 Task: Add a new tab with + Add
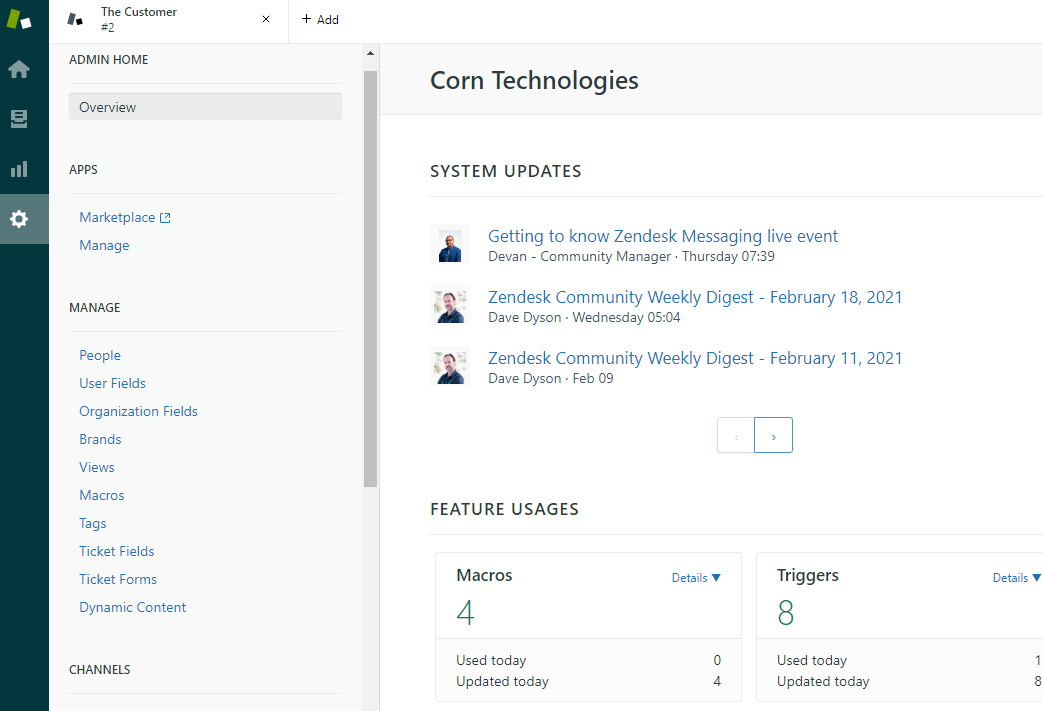pos(320,19)
